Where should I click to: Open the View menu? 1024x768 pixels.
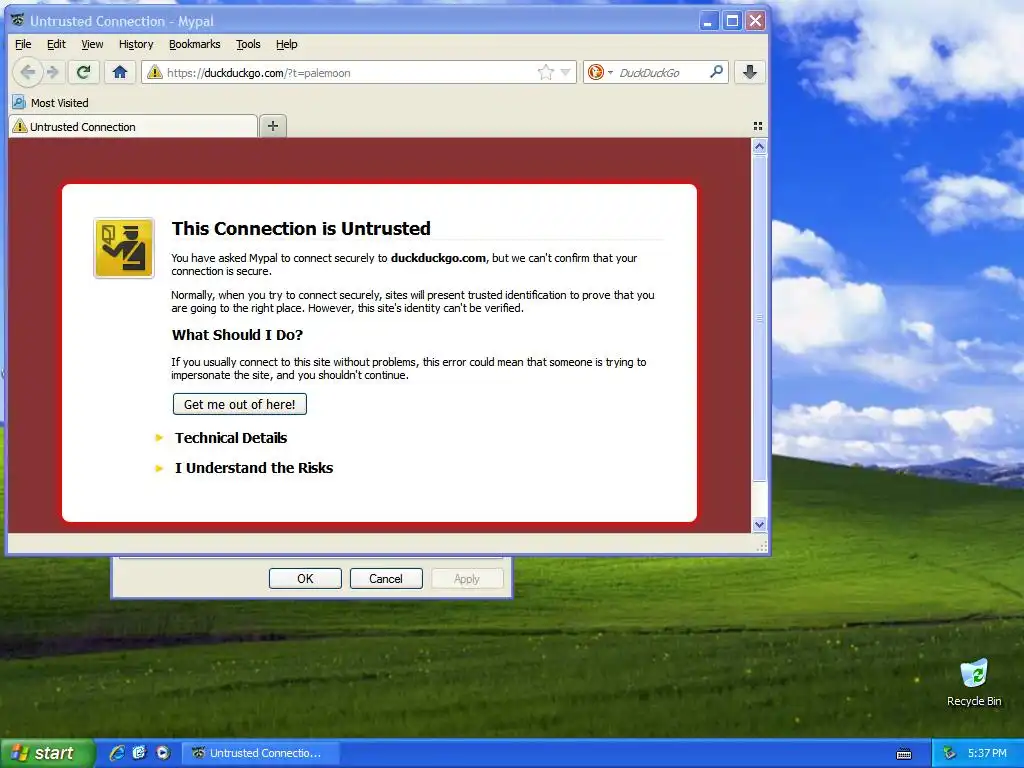pos(92,44)
